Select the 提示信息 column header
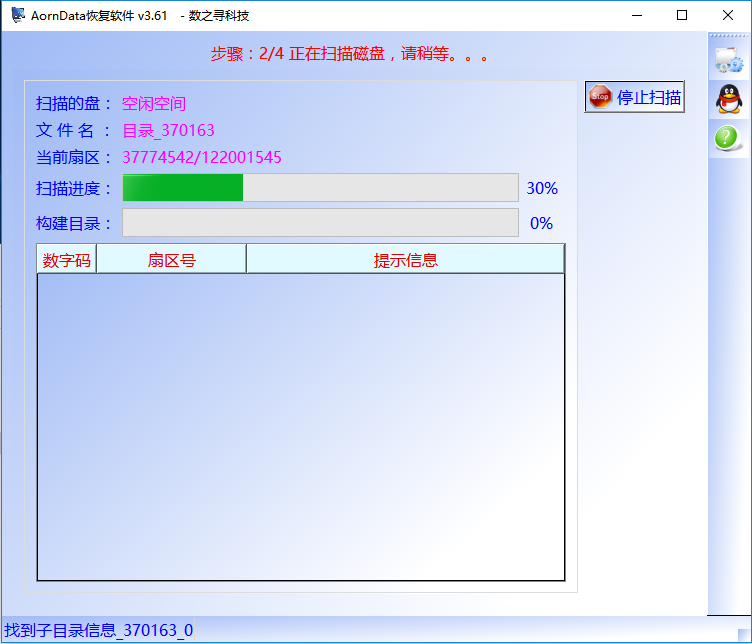Image resolution: width=752 pixels, height=644 pixels. [405, 259]
